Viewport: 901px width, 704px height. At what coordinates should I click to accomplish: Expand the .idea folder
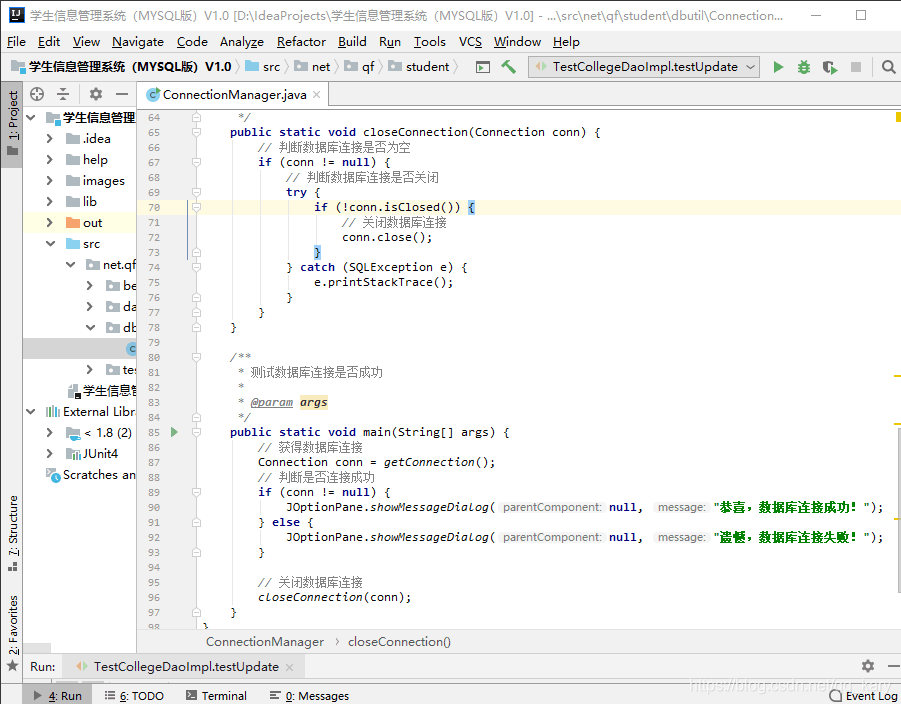(49, 139)
